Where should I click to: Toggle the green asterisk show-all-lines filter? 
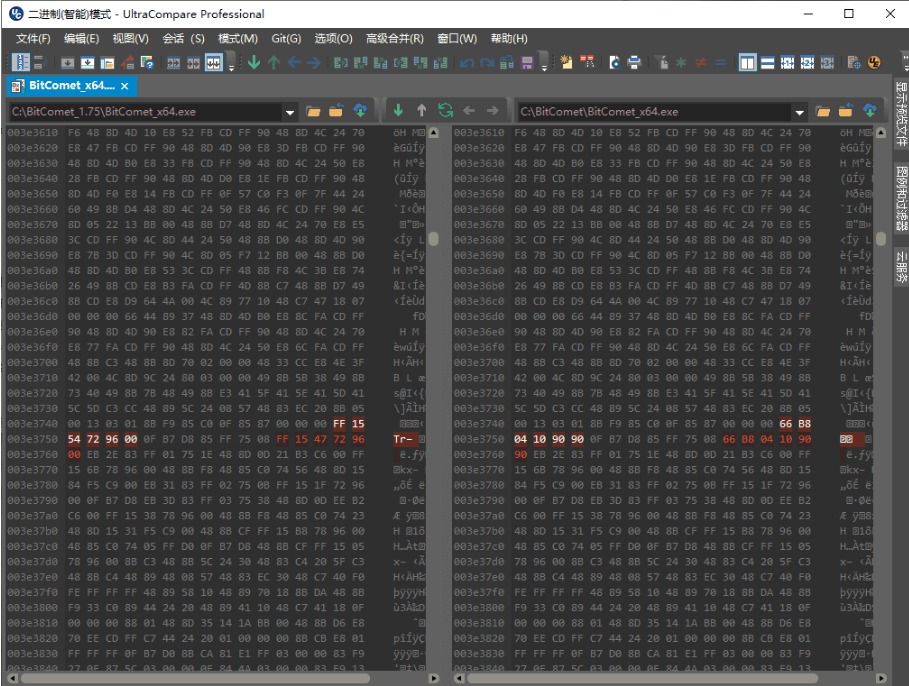click(x=681, y=62)
